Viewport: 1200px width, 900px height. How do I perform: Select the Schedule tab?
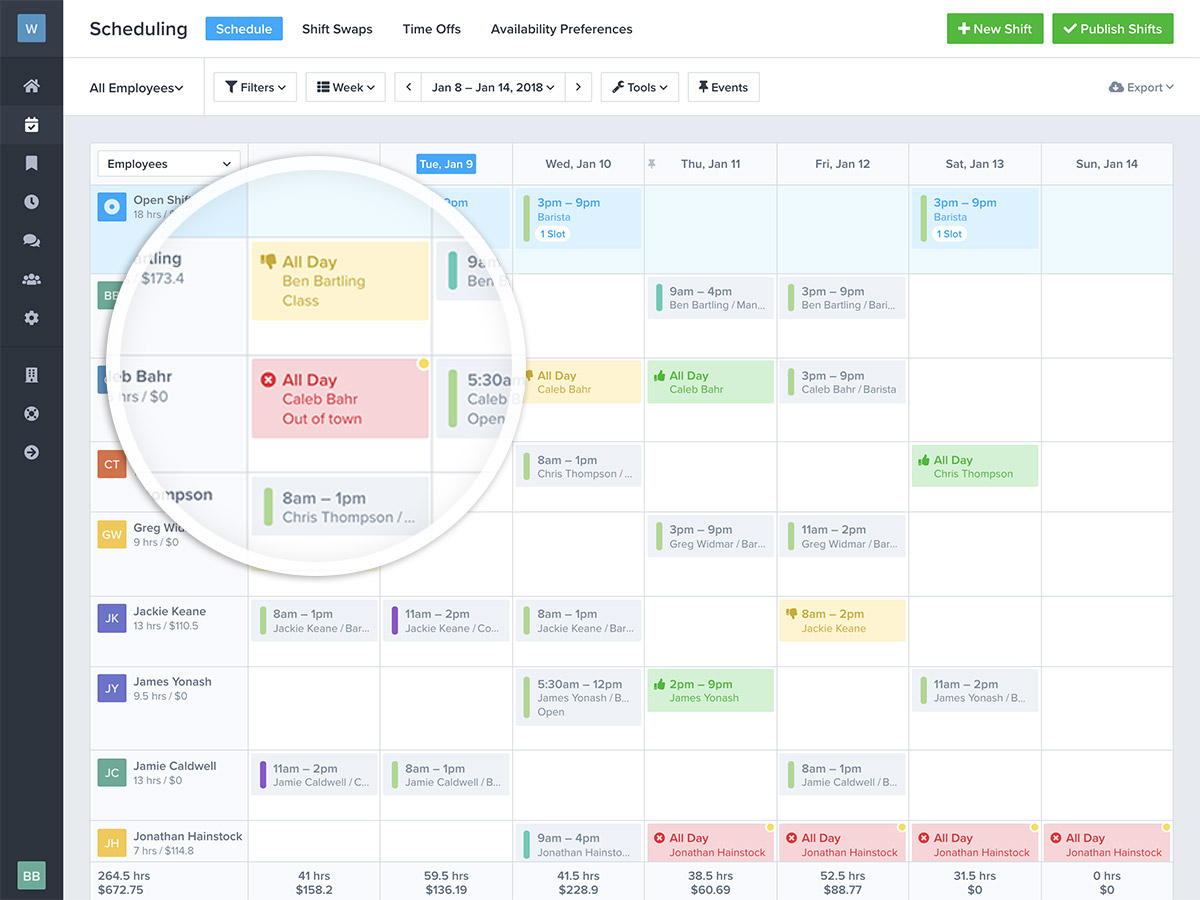pos(244,29)
